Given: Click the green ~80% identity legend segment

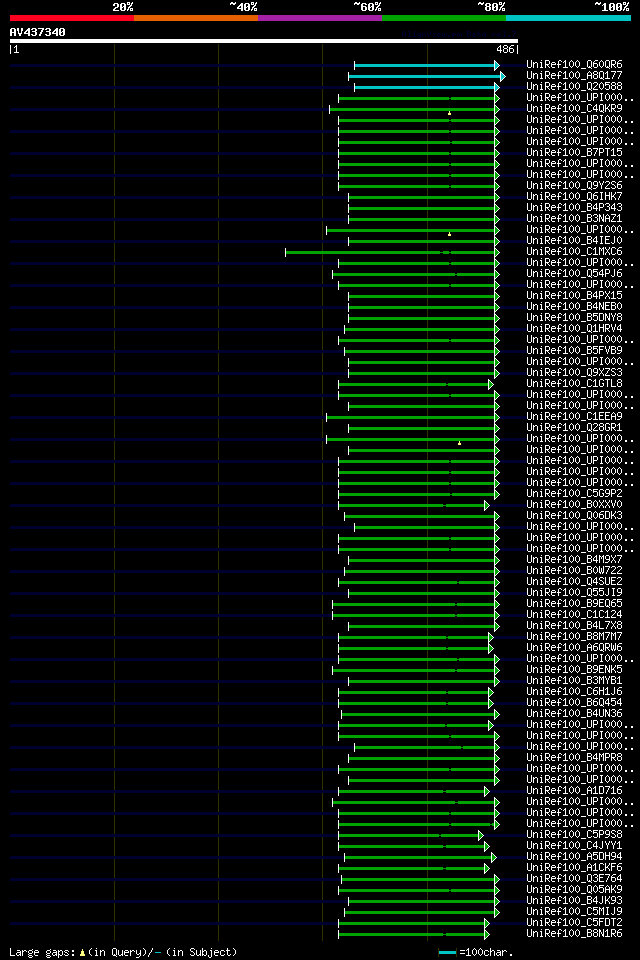Looking at the screenshot, I should pyautogui.click(x=444, y=18).
